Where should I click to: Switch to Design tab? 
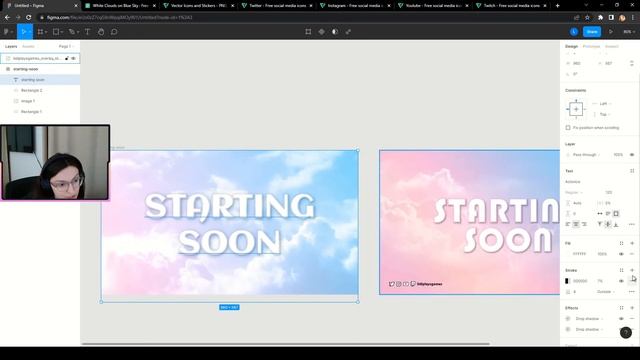coord(571,47)
